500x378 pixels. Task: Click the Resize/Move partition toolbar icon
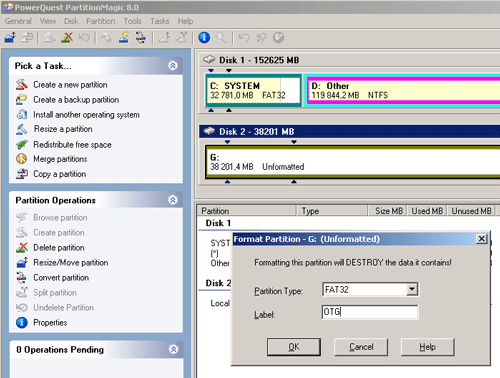tap(10, 37)
